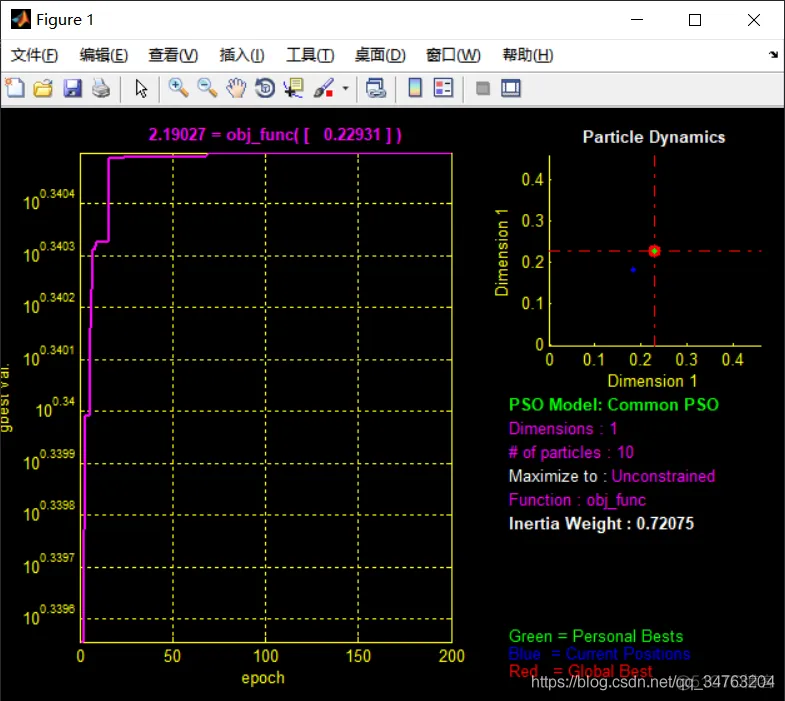Save the figure with the floppy disk icon

pos(73,88)
